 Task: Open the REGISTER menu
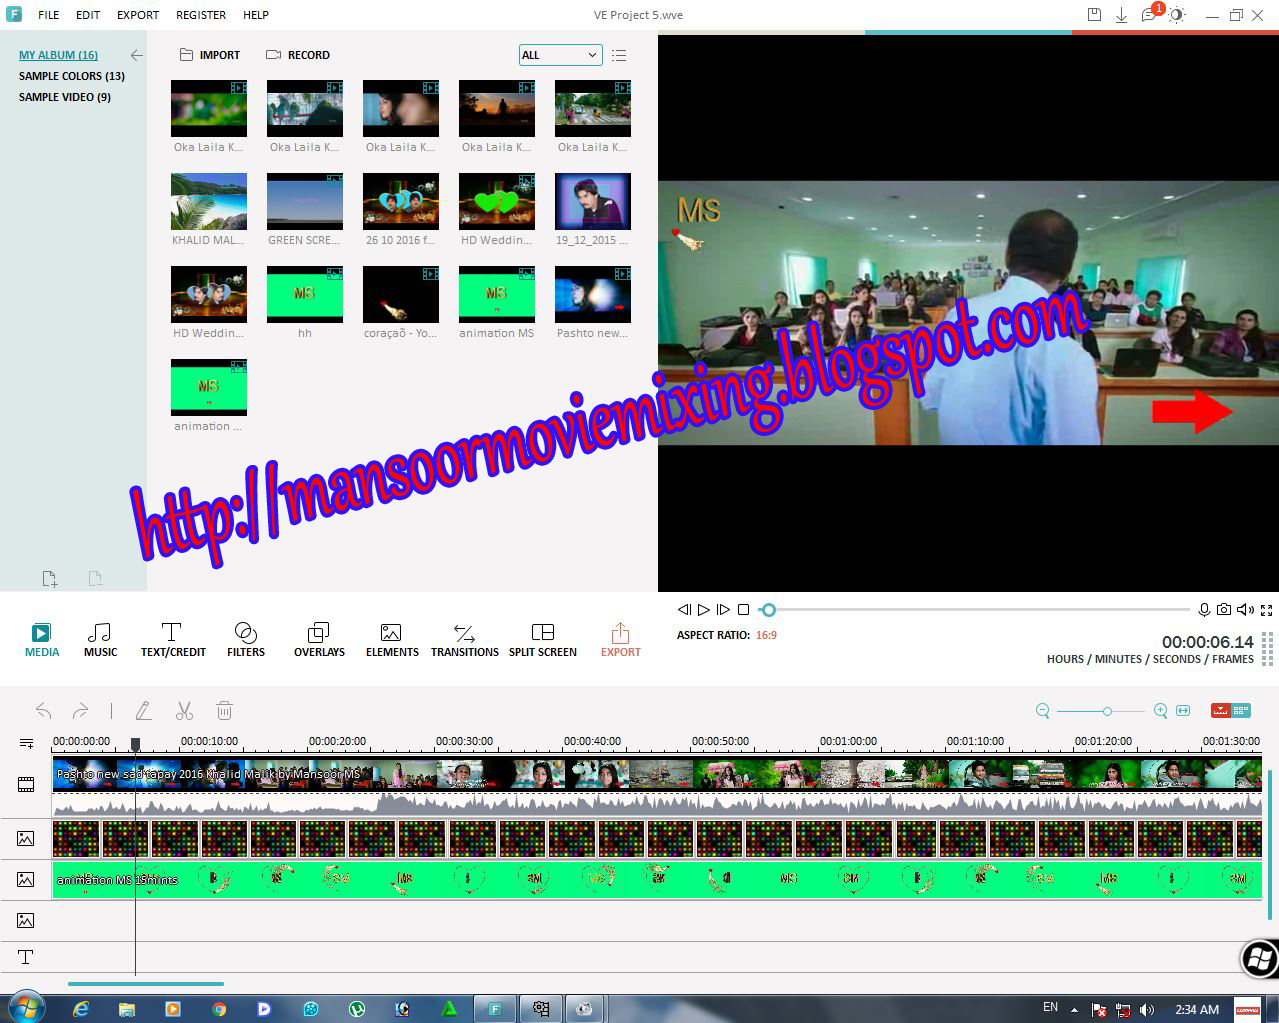pyautogui.click(x=201, y=15)
